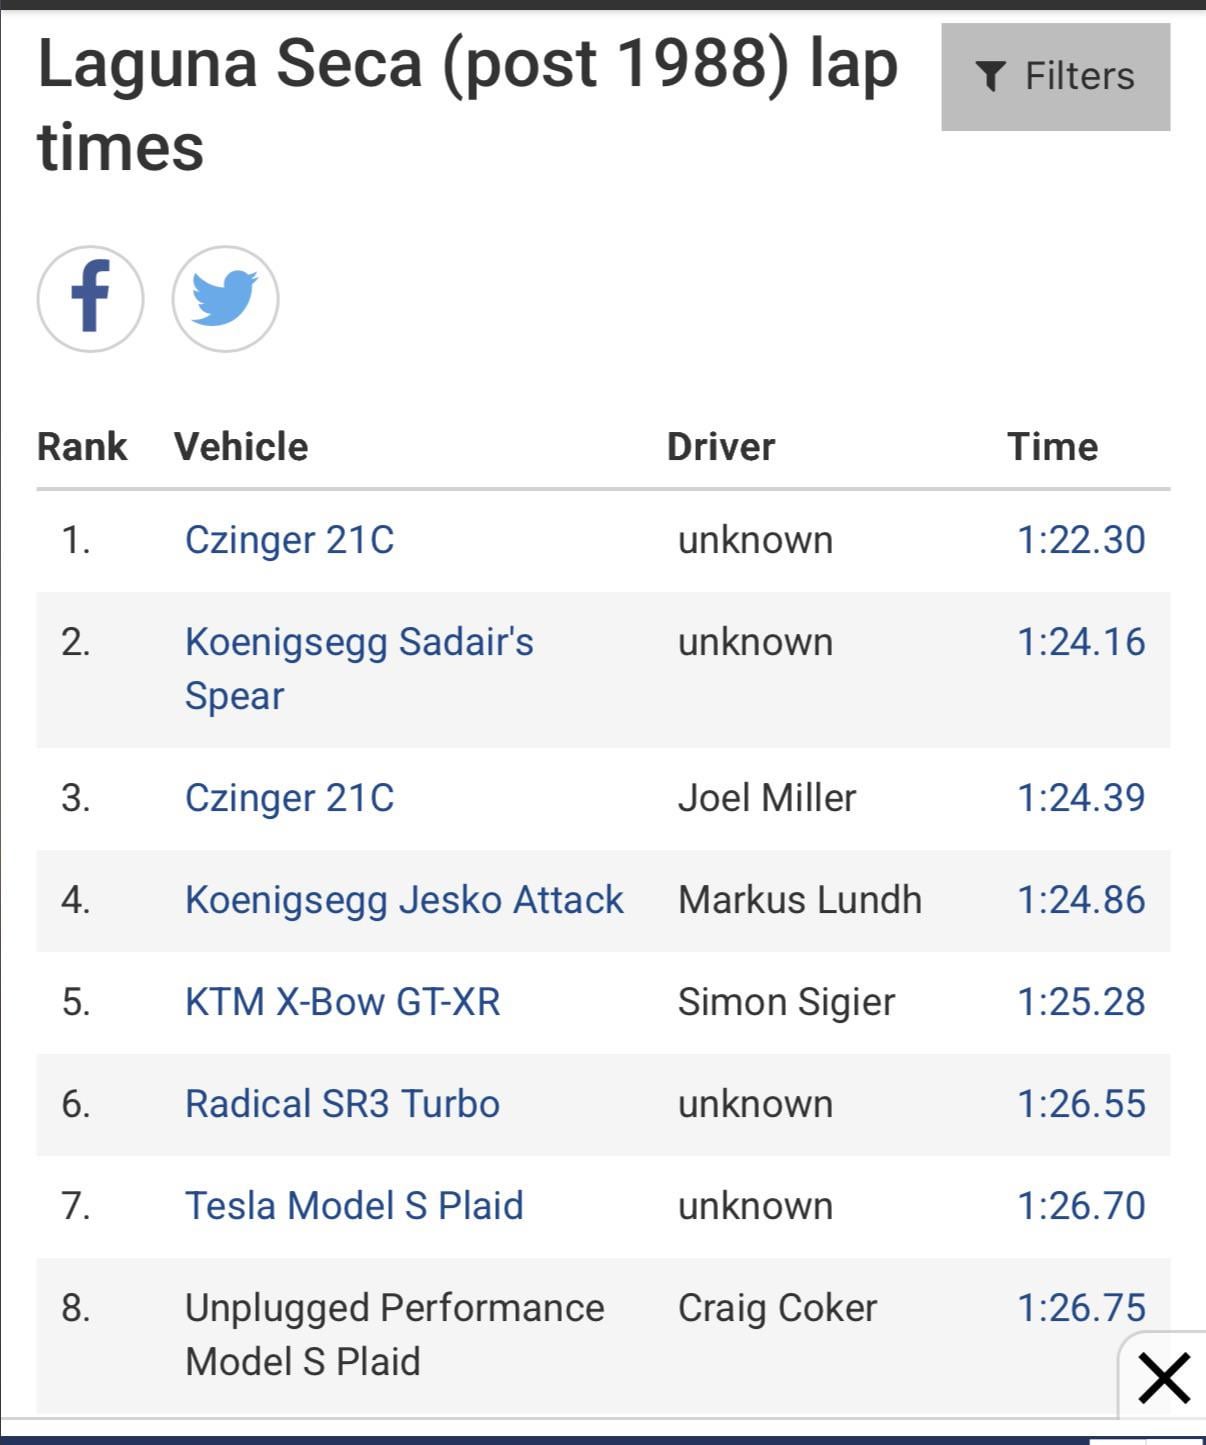1206x1445 pixels.
Task: Open Tesla Model S Plaid page
Action: tap(354, 1206)
